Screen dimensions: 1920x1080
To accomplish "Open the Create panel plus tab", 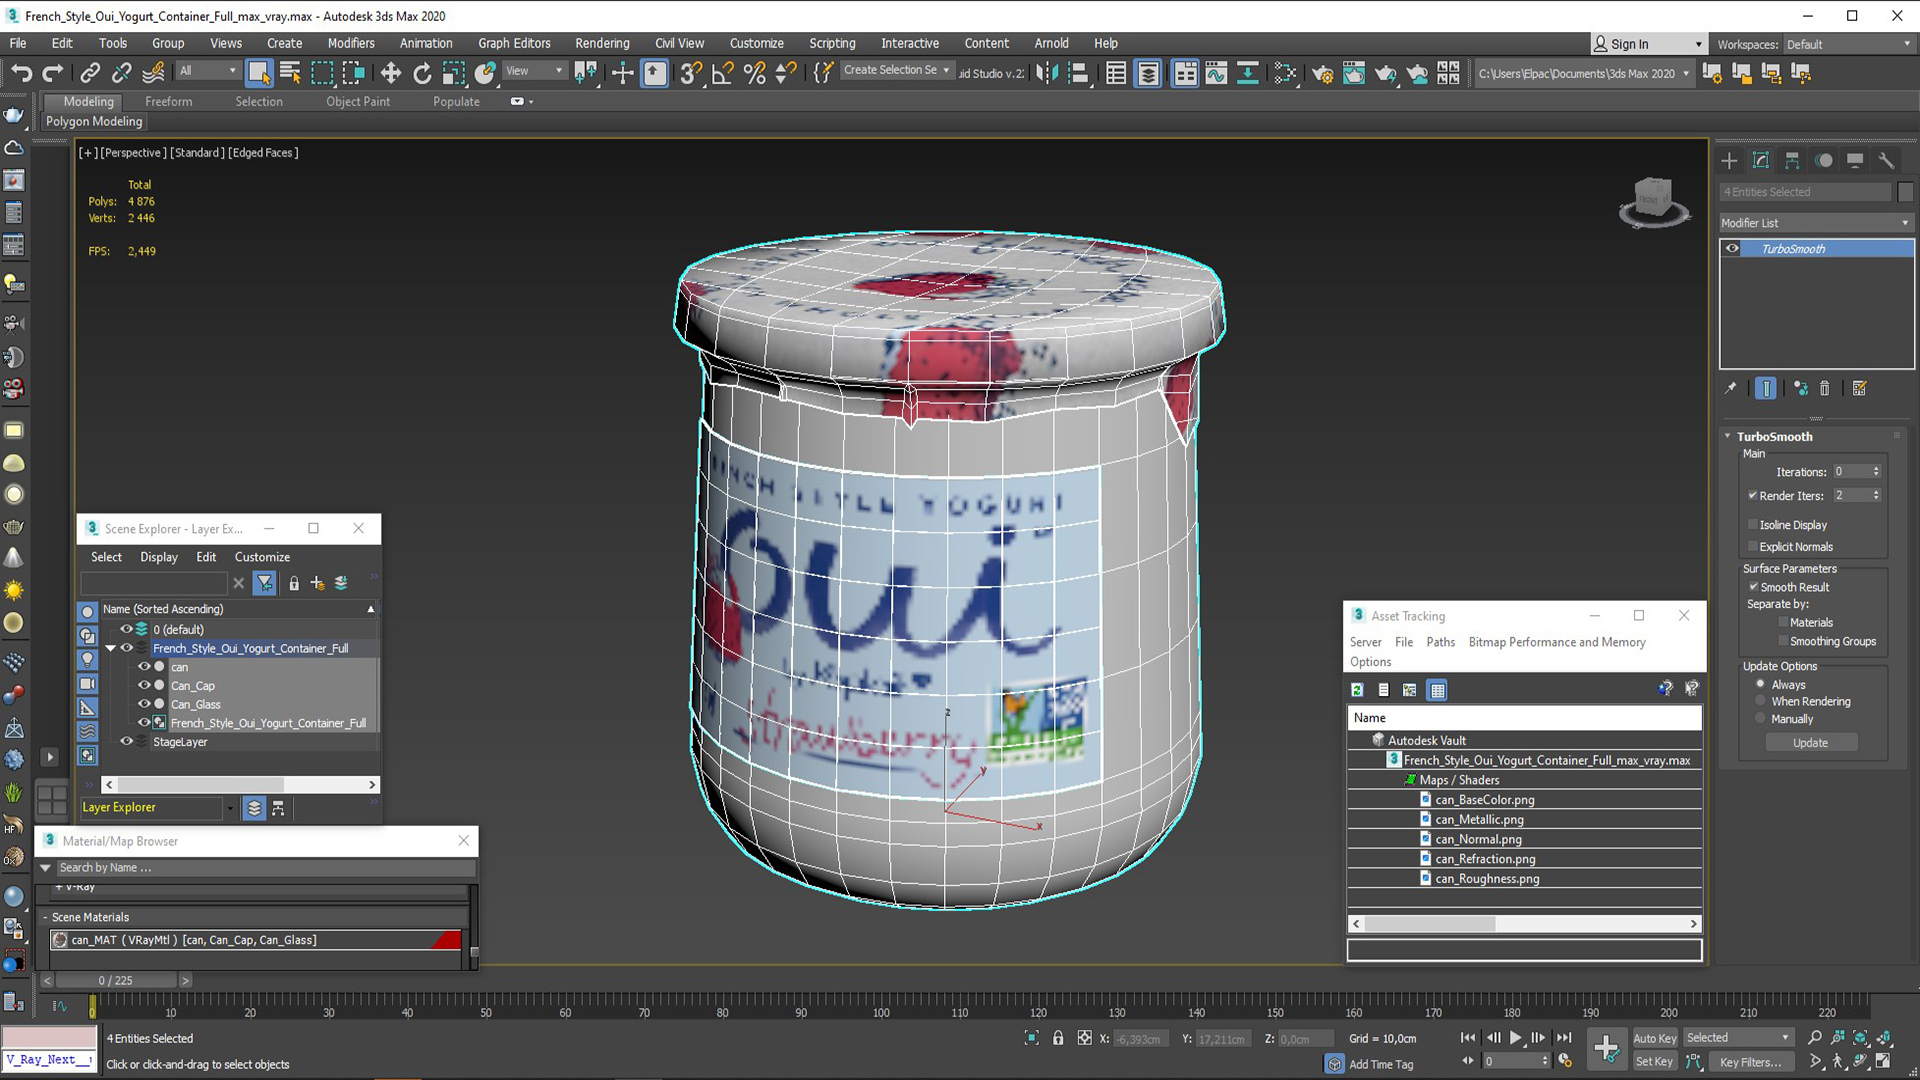I will (x=1729, y=160).
